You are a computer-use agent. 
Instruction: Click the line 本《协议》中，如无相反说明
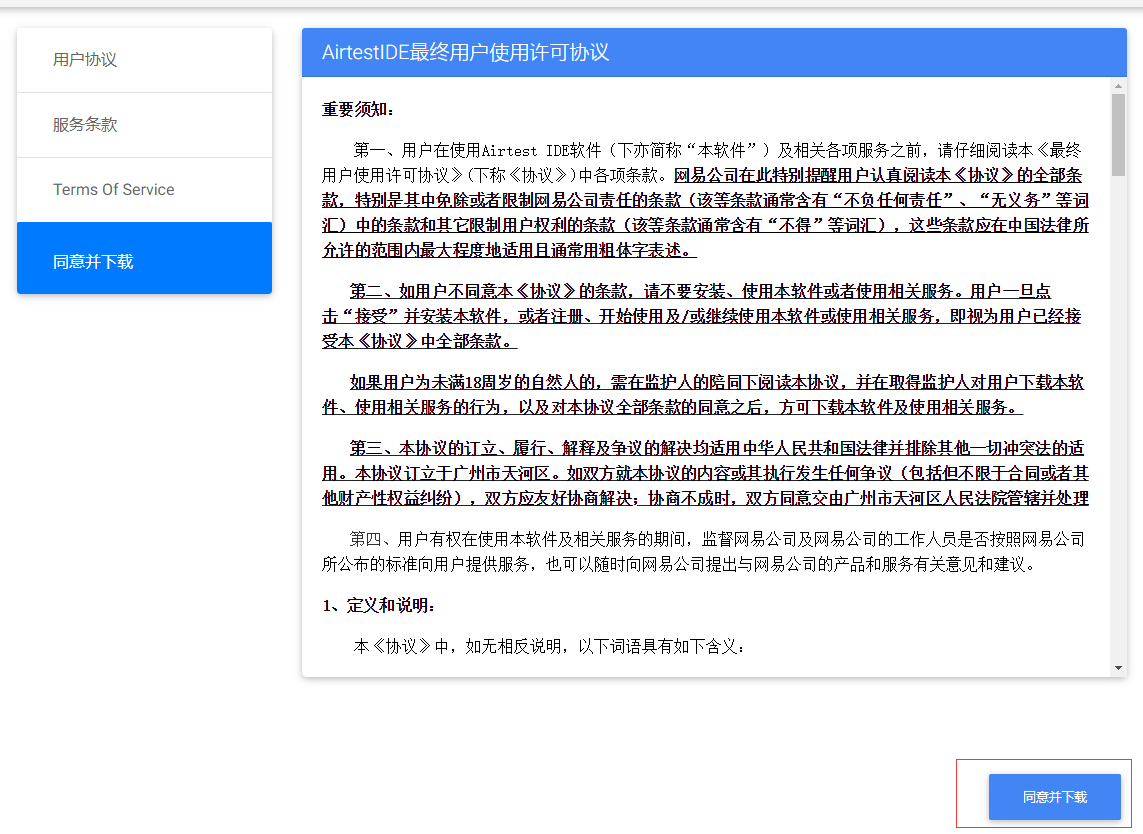point(550,646)
